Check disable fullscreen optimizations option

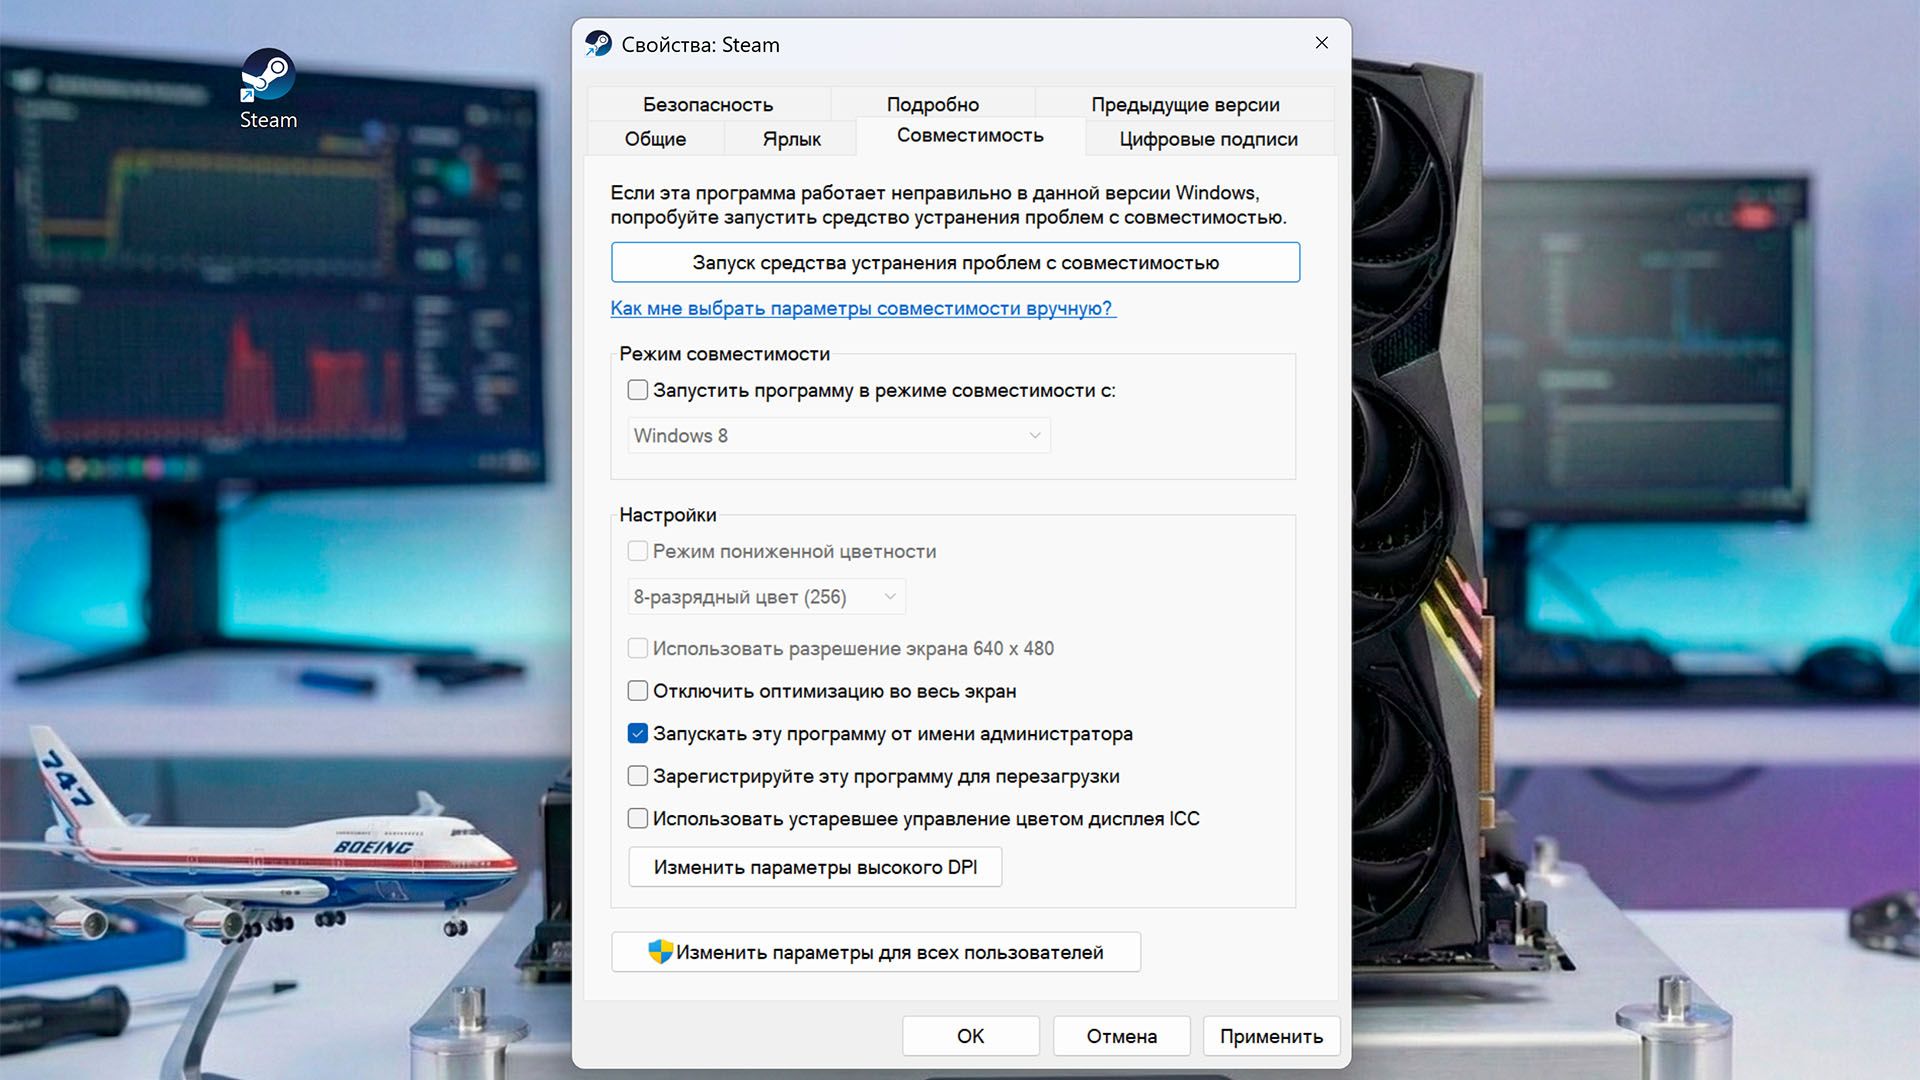point(638,691)
